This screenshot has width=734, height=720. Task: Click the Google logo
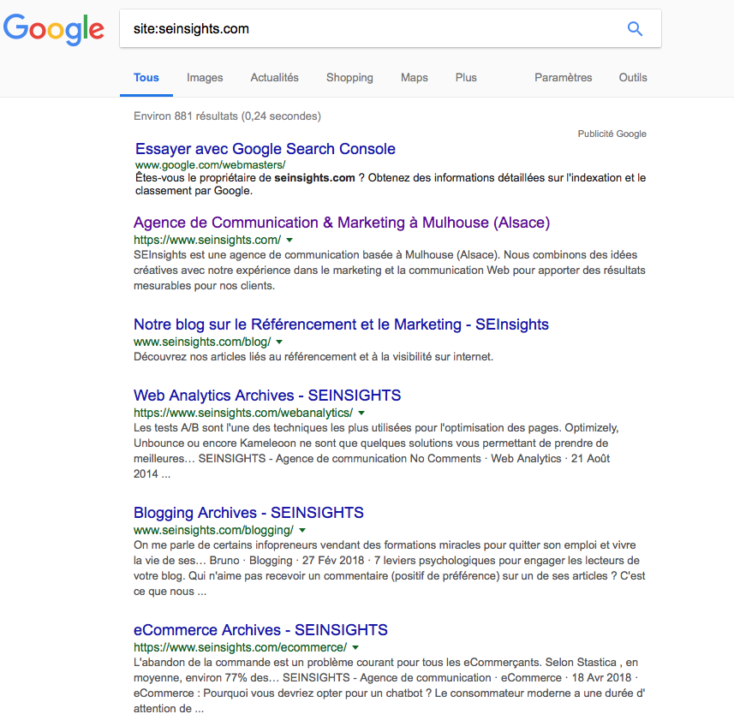tap(54, 28)
